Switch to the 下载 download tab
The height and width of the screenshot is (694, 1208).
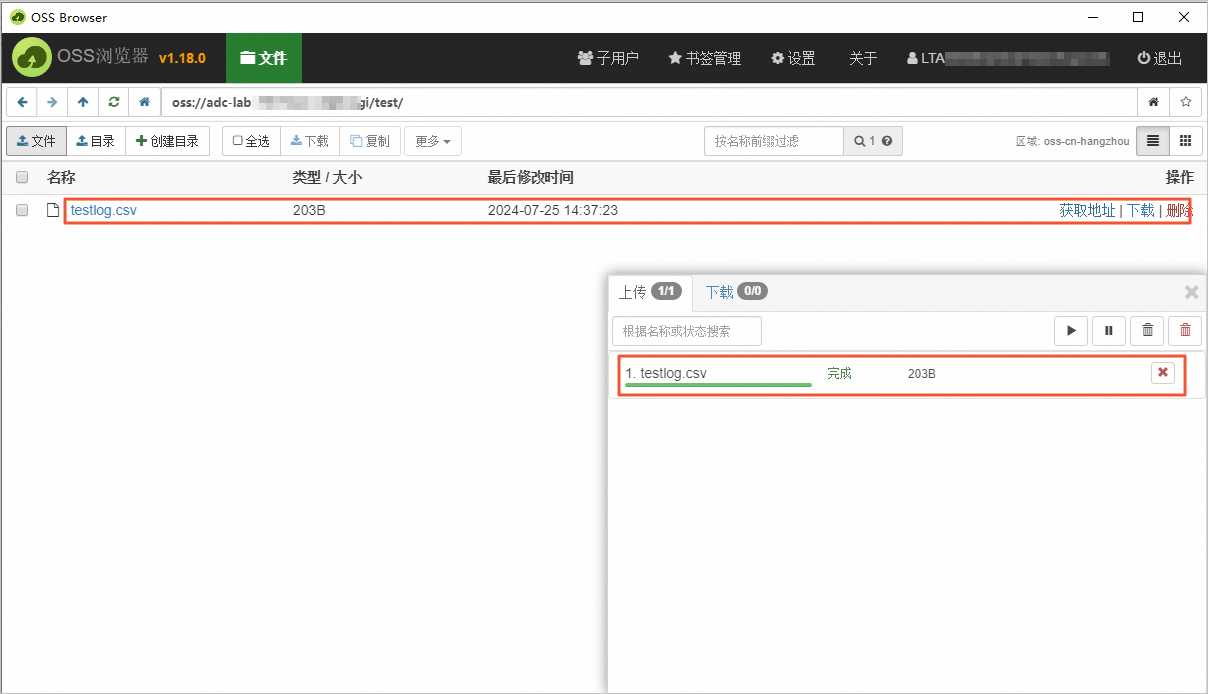click(x=736, y=292)
